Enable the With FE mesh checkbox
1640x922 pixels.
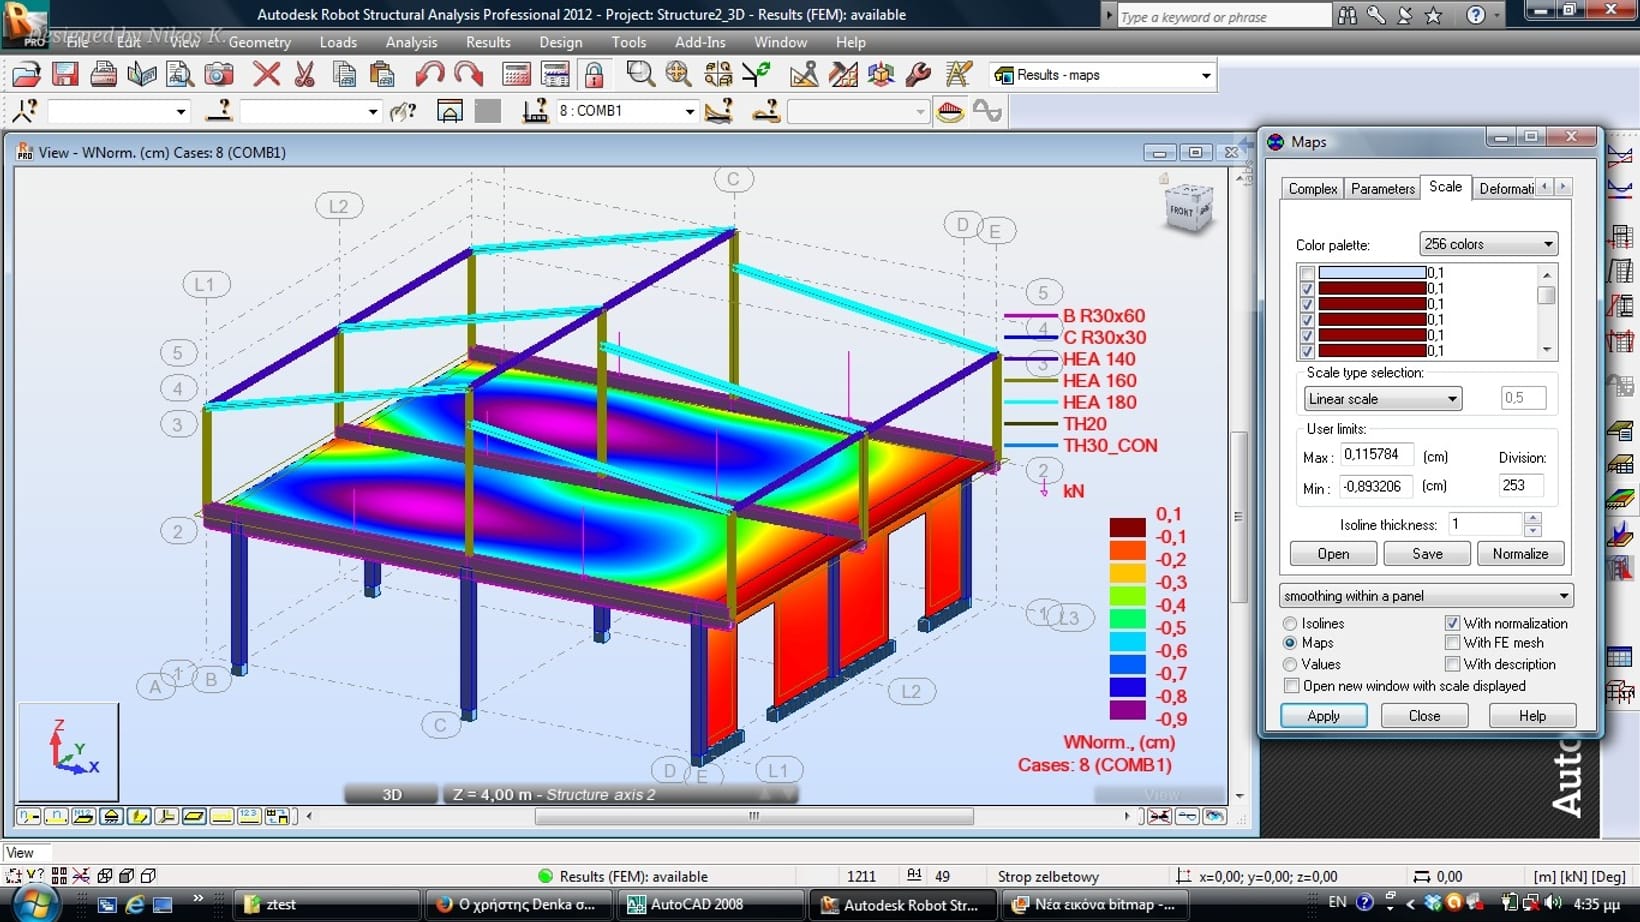tap(1452, 643)
